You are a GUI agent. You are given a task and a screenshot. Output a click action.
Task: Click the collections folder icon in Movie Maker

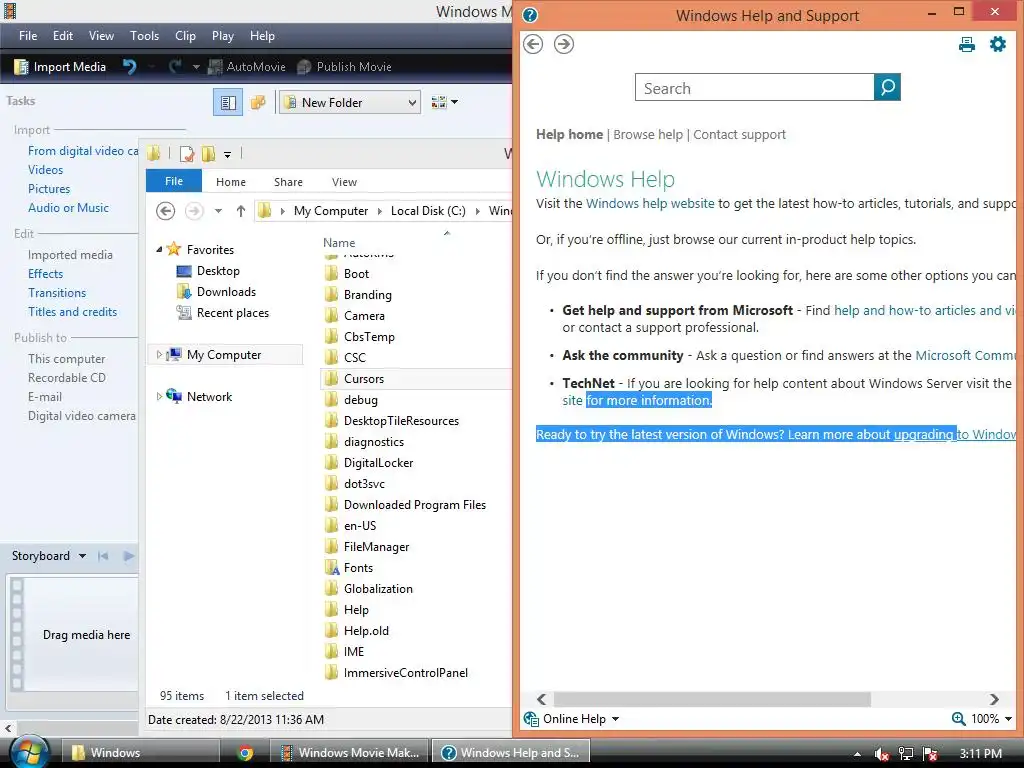pos(258,103)
